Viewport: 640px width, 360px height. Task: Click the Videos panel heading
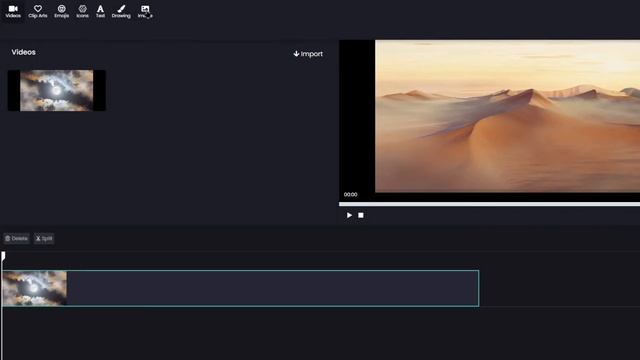pyautogui.click(x=24, y=52)
